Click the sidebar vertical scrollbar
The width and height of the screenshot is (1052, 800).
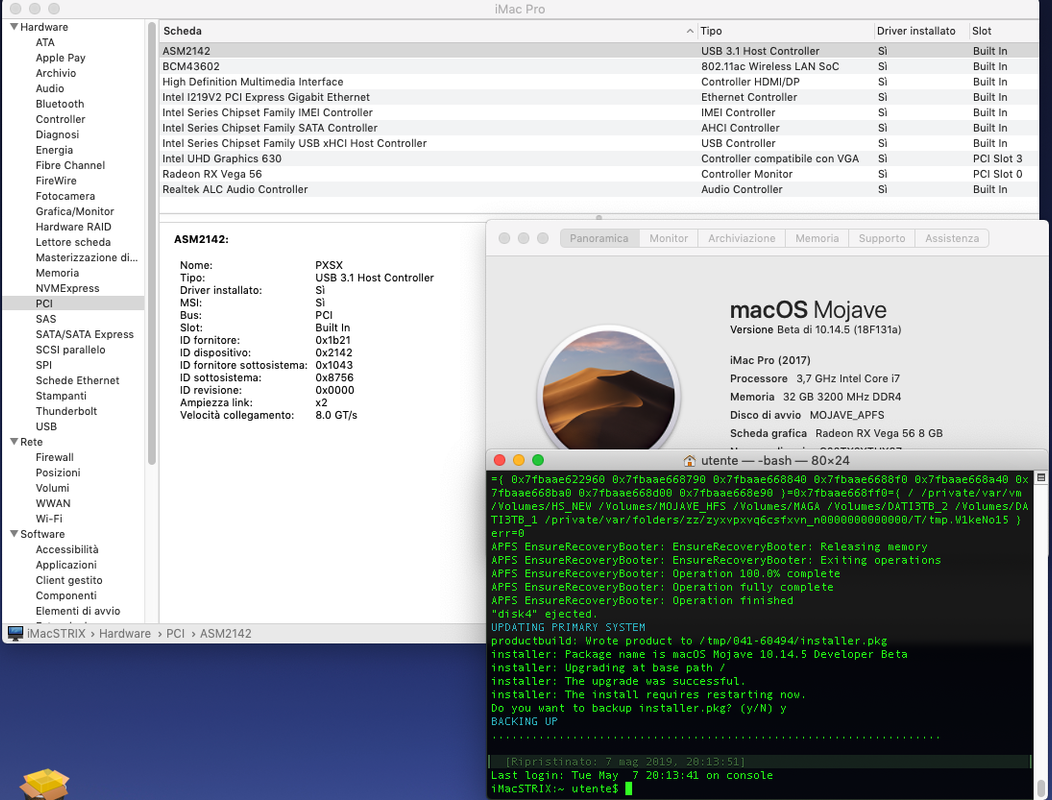tap(152, 242)
